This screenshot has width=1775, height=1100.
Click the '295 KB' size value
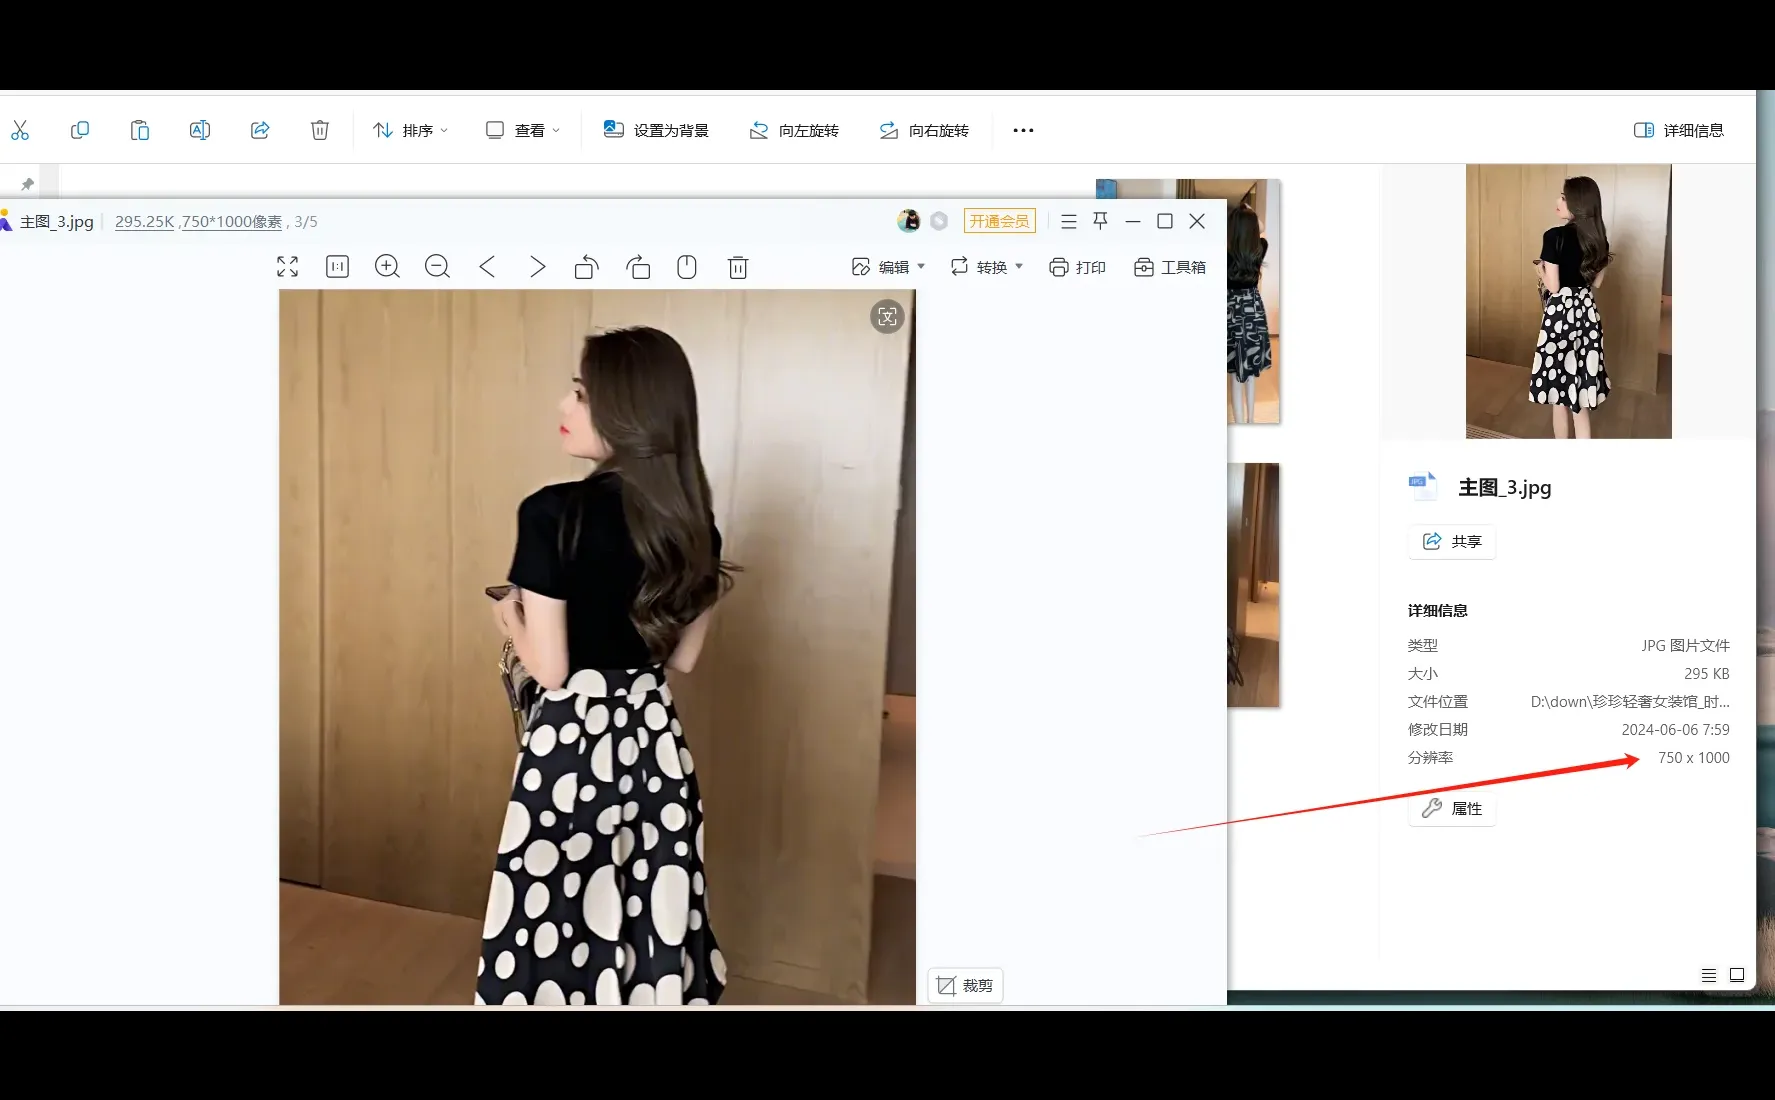click(1706, 674)
